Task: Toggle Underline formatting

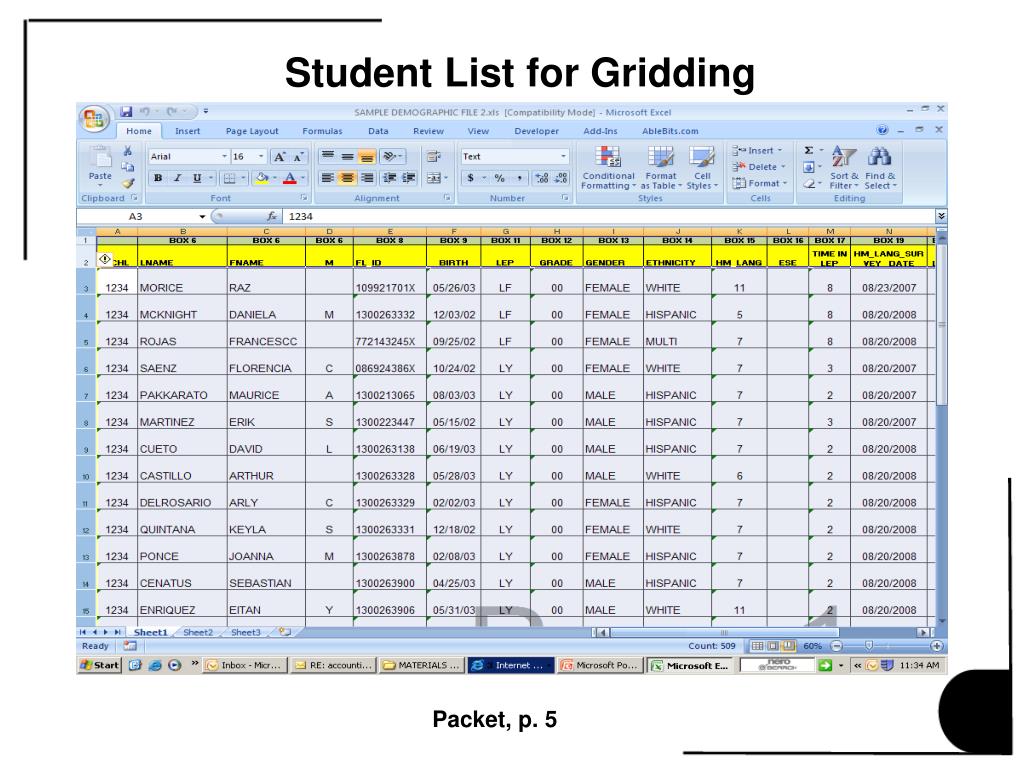Action: coord(197,178)
